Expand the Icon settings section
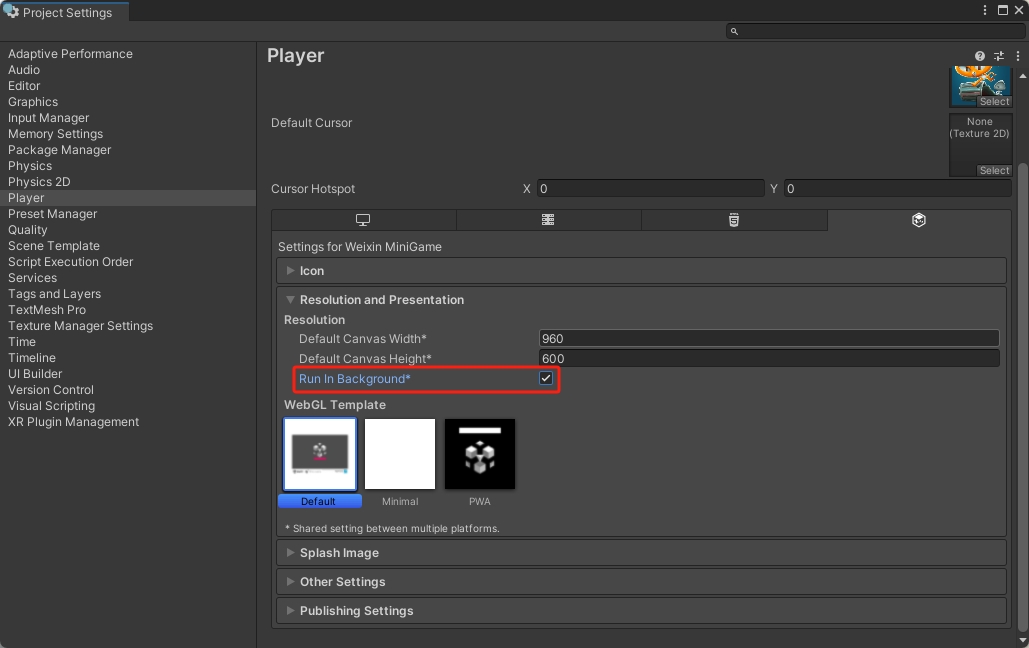This screenshot has height=648, width=1029. [311, 271]
